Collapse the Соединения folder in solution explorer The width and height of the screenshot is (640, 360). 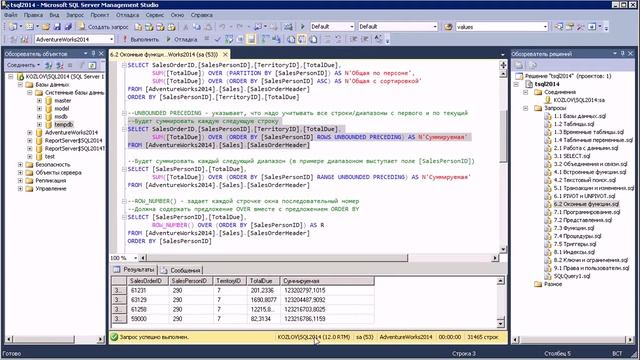[526, 92]
